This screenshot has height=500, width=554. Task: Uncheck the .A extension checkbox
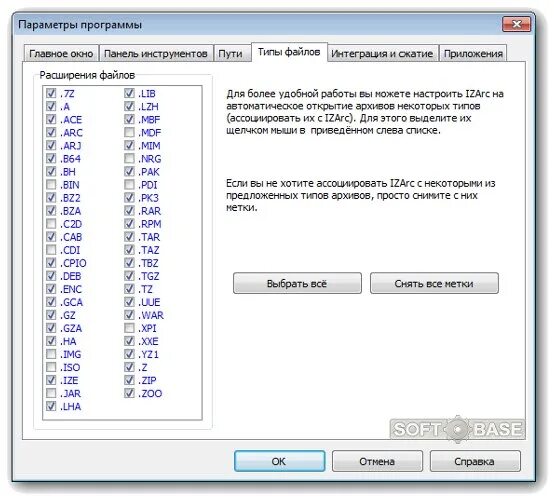(x=51, y=106)
